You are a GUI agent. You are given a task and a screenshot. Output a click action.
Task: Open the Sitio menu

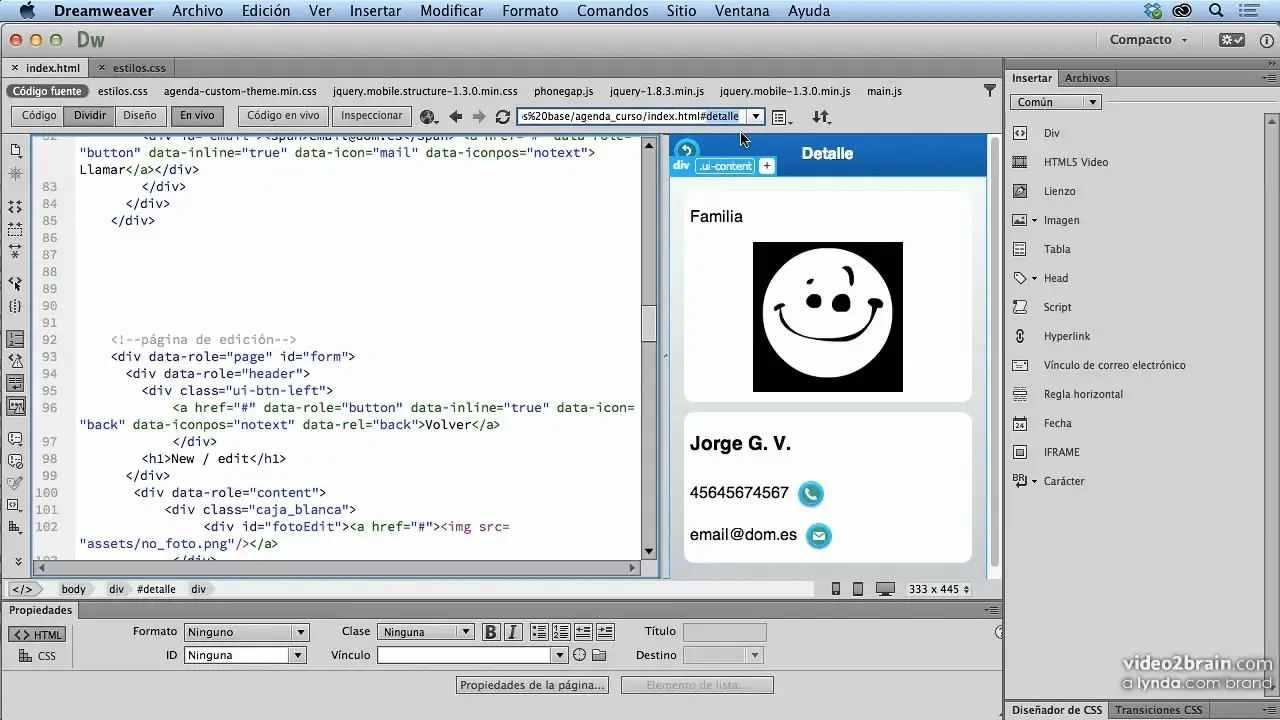pyautogui.click(x=681, y=11)
